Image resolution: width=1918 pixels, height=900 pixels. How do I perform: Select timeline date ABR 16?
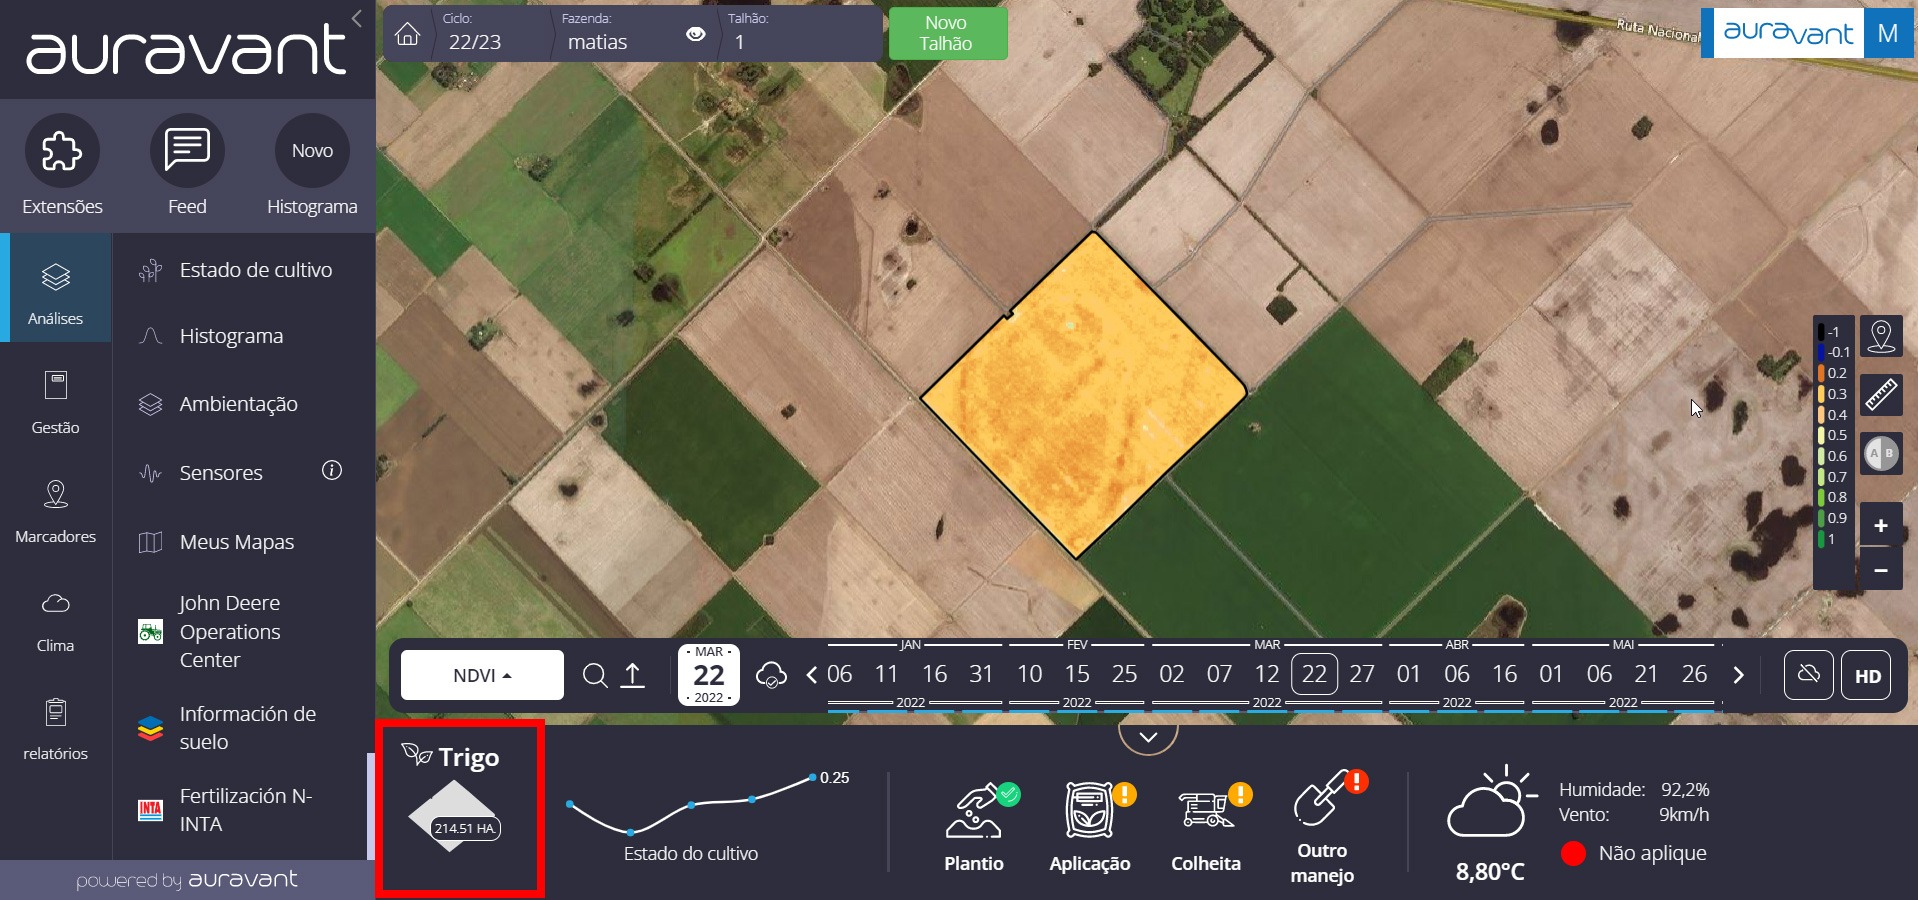coord(1505,674)
